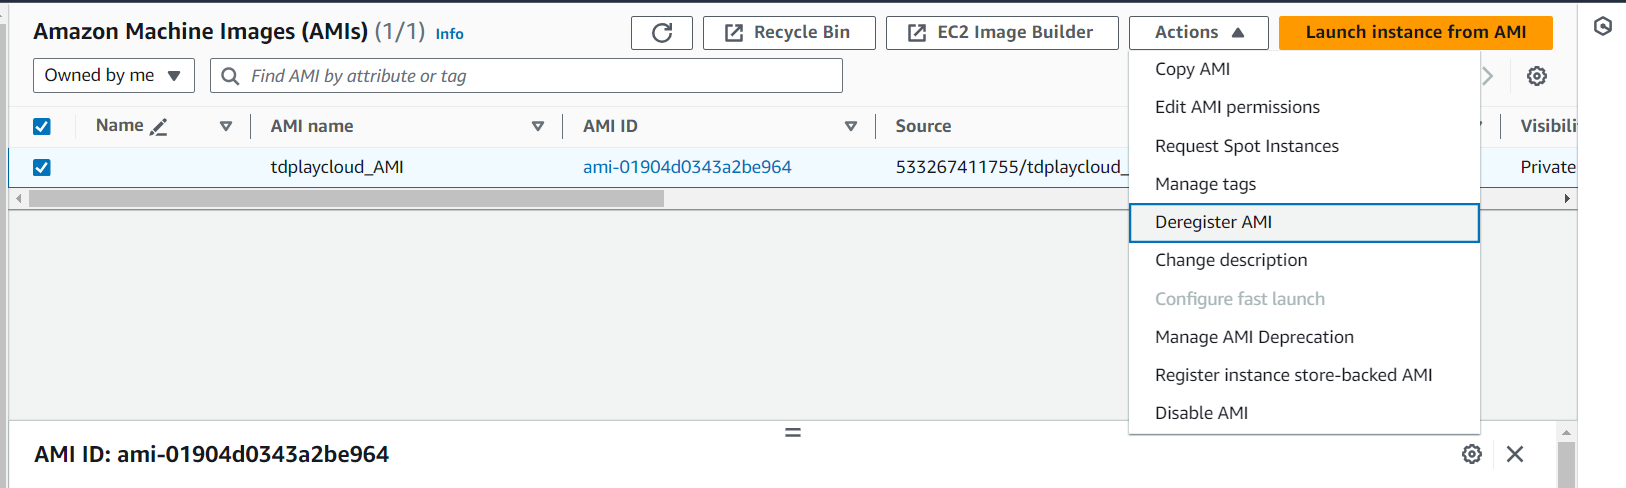The width and height of the screenshot is (1626, 488).
Task: Sort by the AMI name column arrow
Action: coord(538,127)
